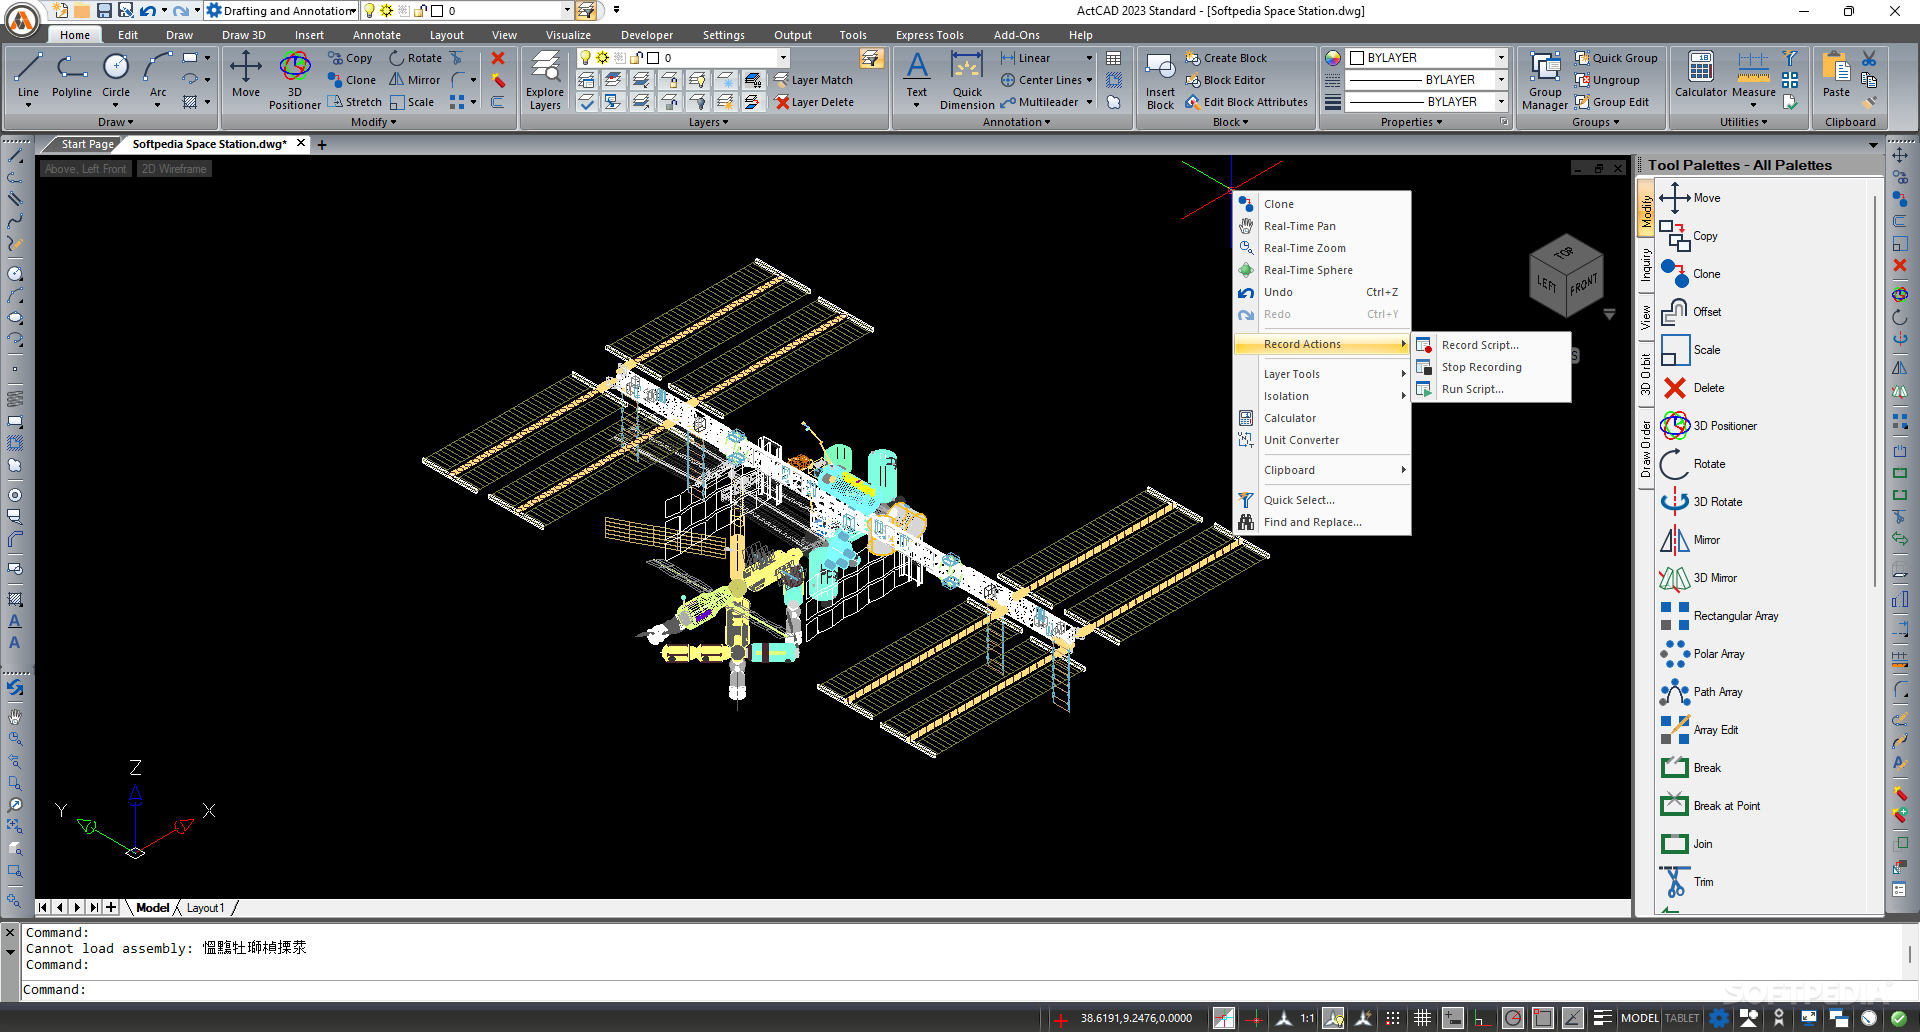This screenshot has height=1032, width=1920.
Task: Open the 3D Positioner tool in ribbon
Action: tap(295, 80)
